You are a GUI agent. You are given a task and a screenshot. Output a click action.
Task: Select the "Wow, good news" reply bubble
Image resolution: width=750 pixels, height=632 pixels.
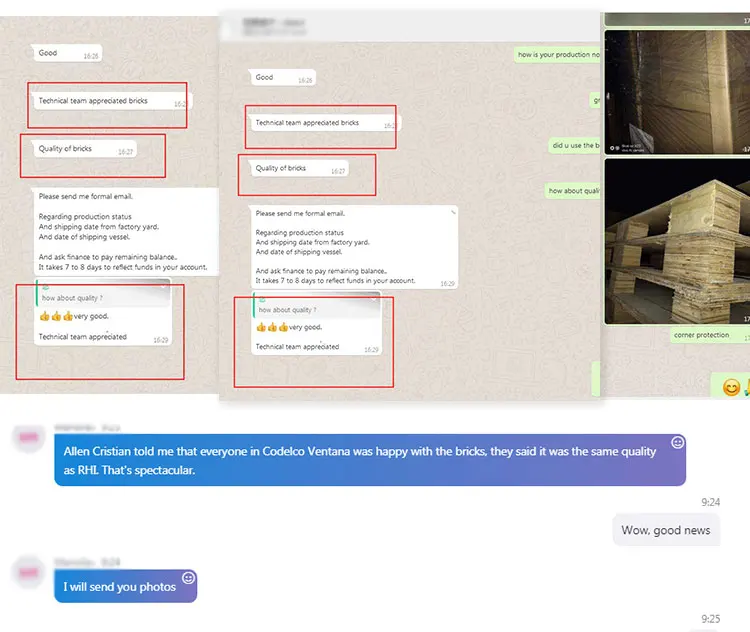pos(665,530)
